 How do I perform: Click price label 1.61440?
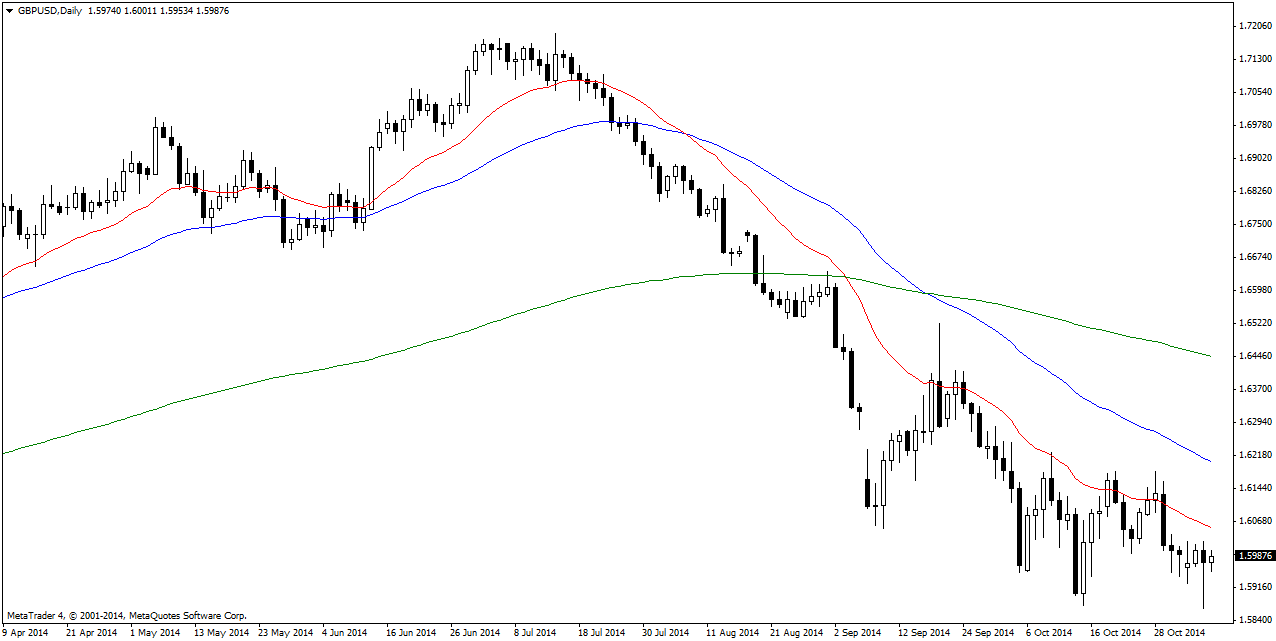[x=1255, y=487]
